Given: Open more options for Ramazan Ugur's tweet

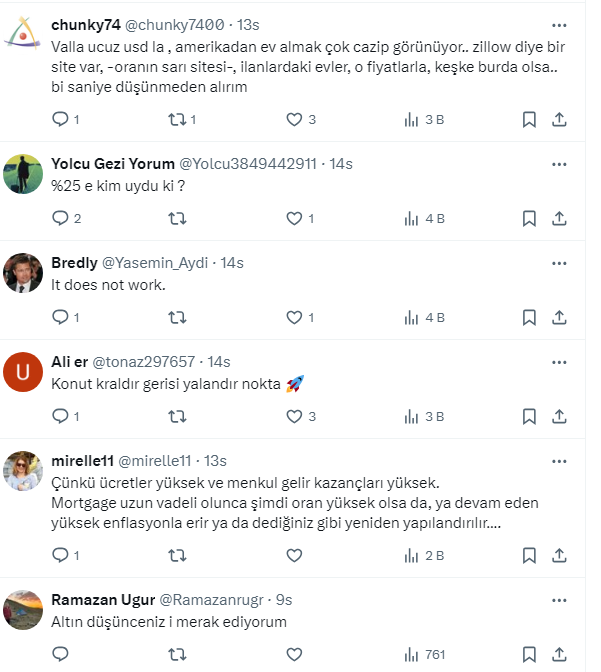Looking at the screenshot, I should click(x=560, y=599).
